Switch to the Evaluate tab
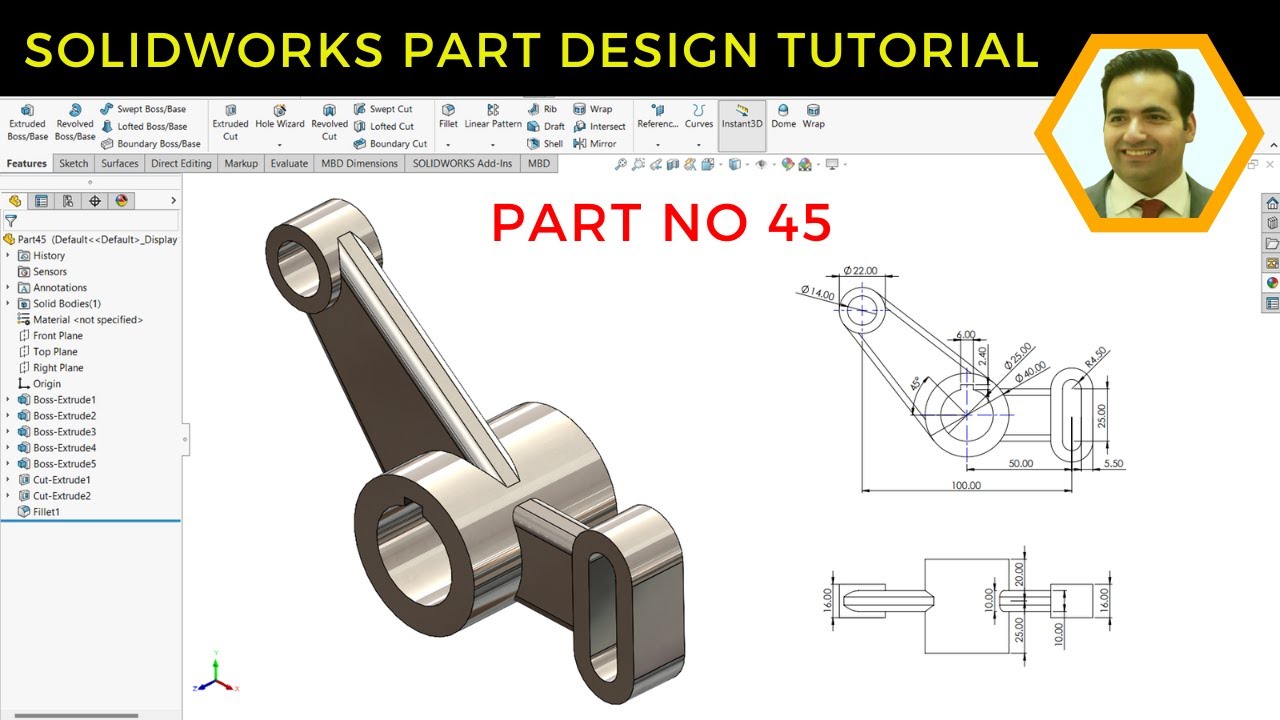The width and height of the screenshot is (1280, 720). pyautogui.click(x=289, y=163)
